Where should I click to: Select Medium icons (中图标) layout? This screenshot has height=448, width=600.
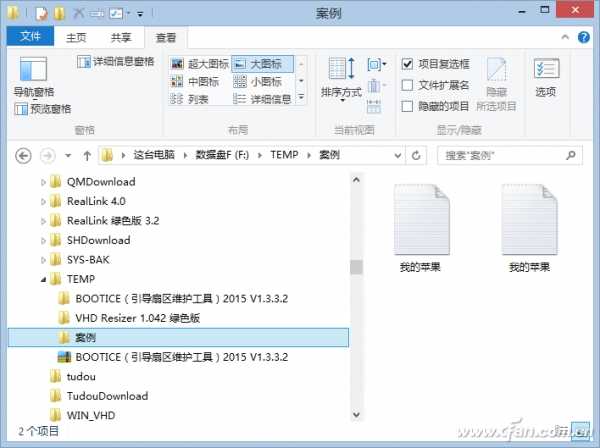pyautogui.click(x=195, y=81)
